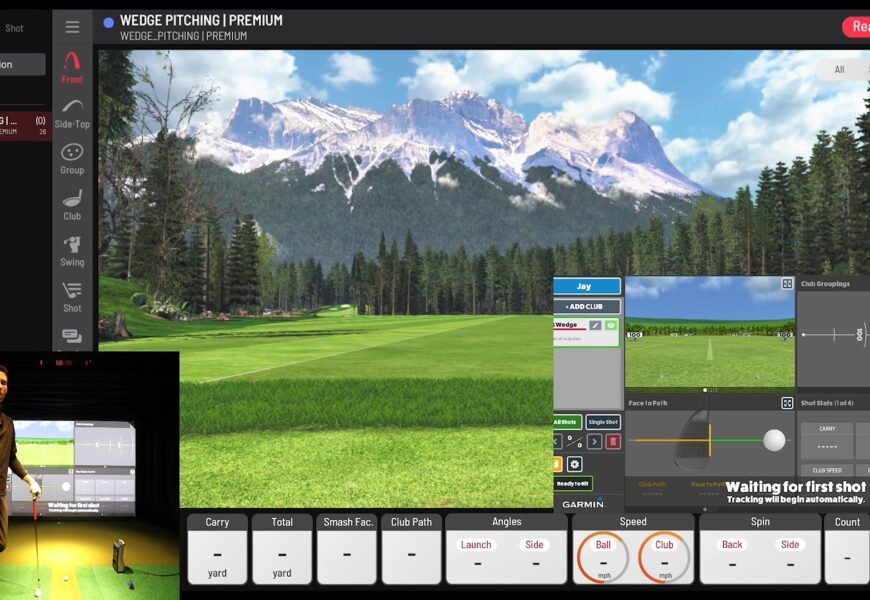Click the red button at top right

856,26
